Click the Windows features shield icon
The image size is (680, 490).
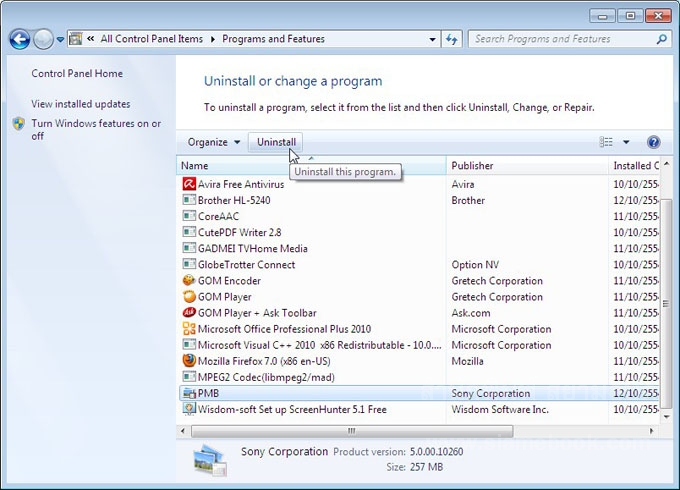(18, 124)
